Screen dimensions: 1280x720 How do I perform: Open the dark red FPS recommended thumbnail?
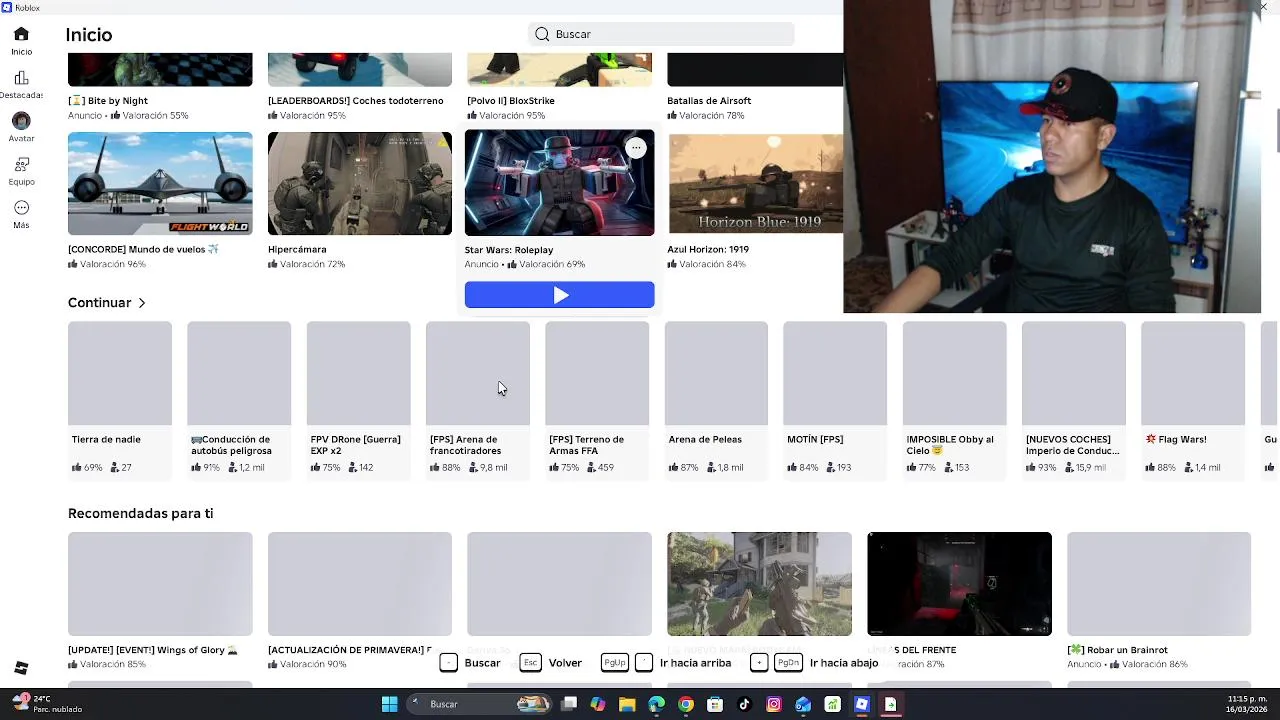pyautogui.click(x=960, y=584)
